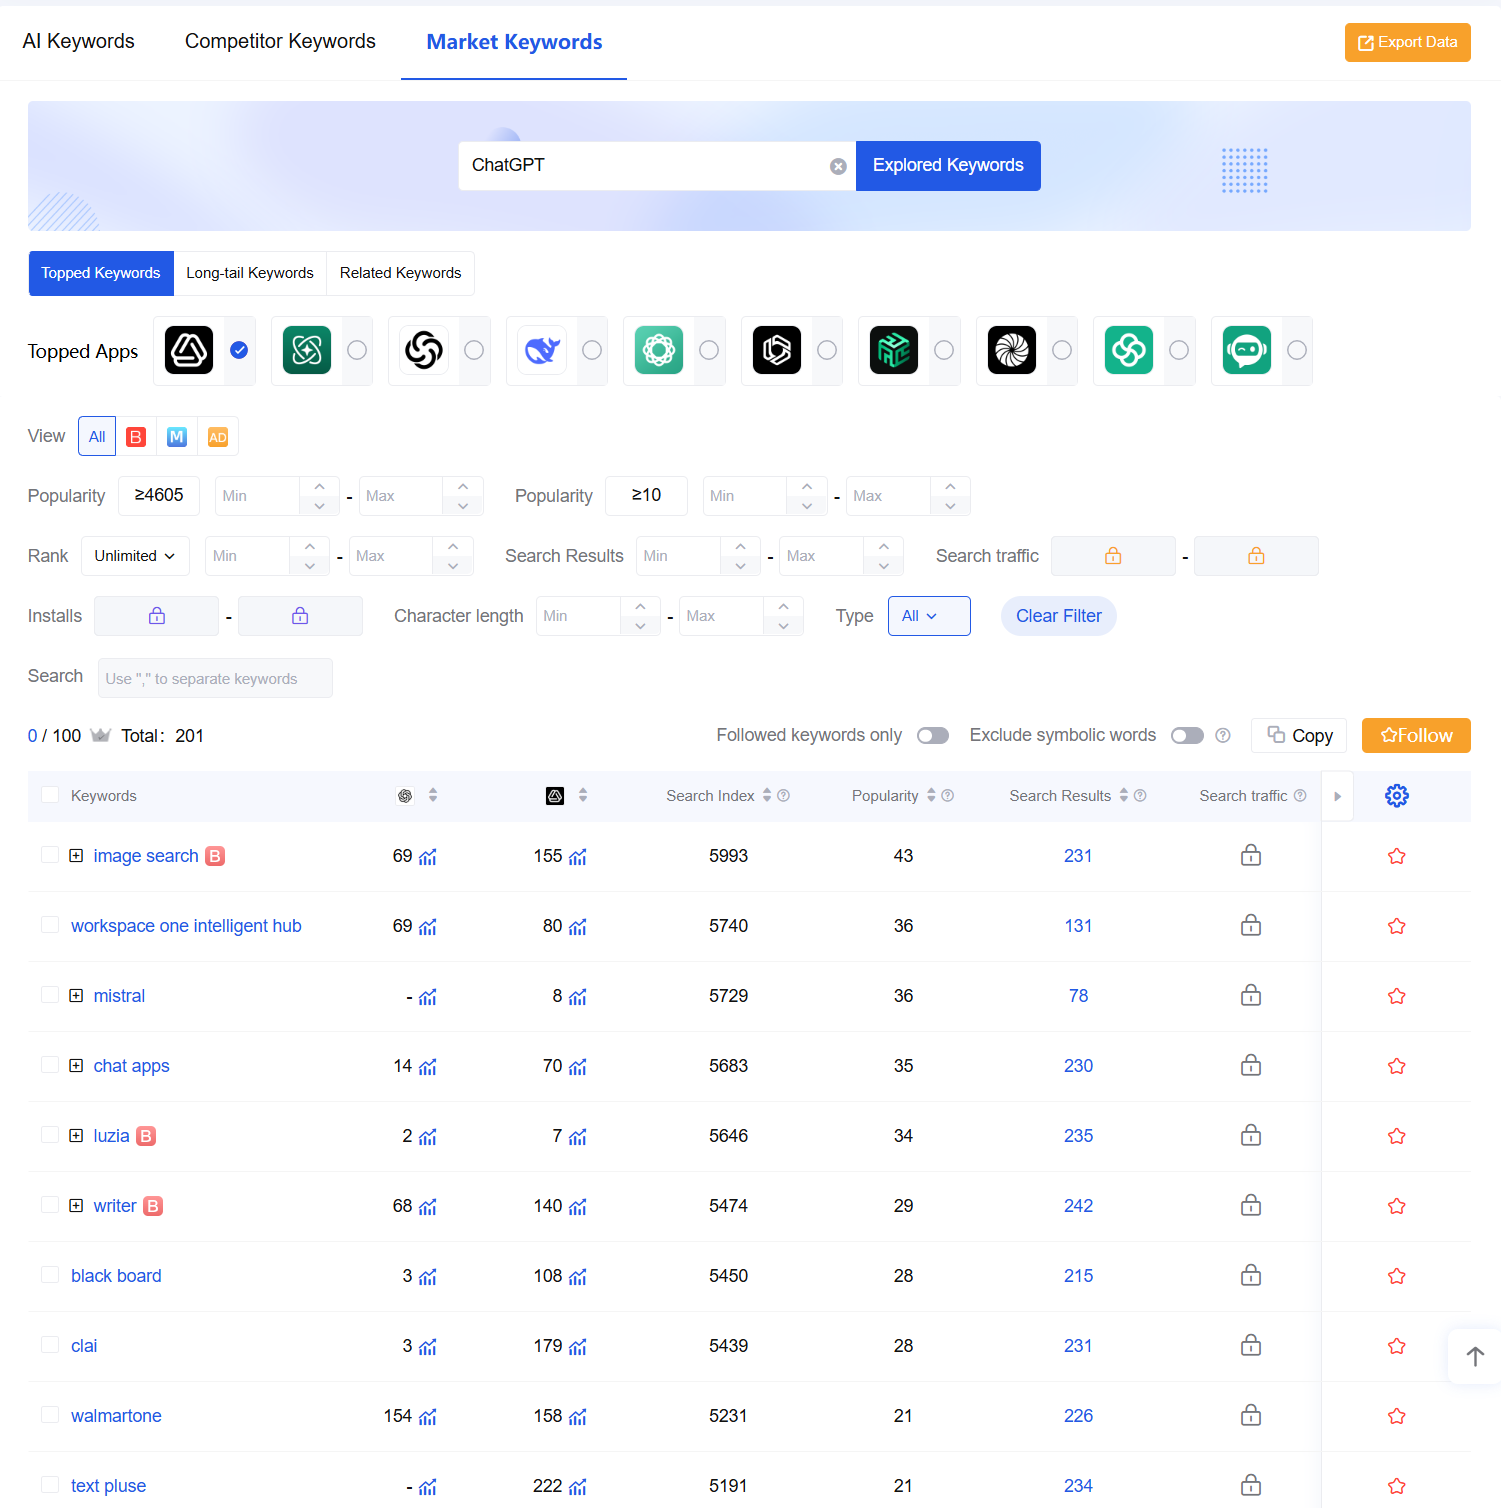Image resolution: width=1501 pixels, height=1508 pixels.
Task: Expand the writer keyword row
Action: (x=76, y=1206)
